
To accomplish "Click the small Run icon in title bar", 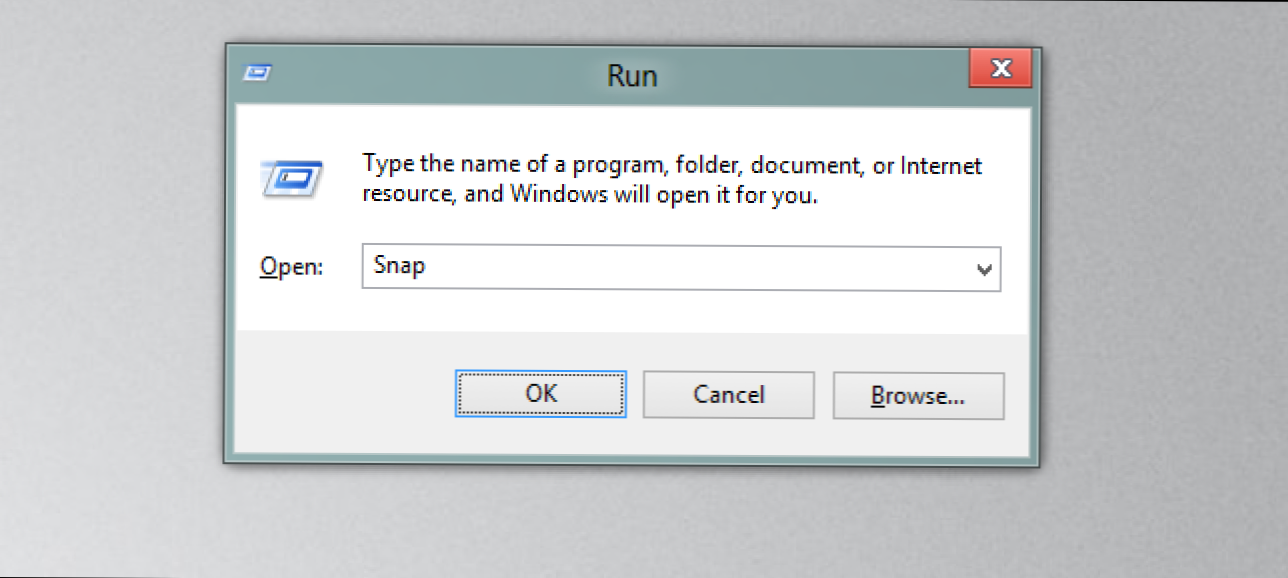I will pyautogui.click(x=257, y=72).
